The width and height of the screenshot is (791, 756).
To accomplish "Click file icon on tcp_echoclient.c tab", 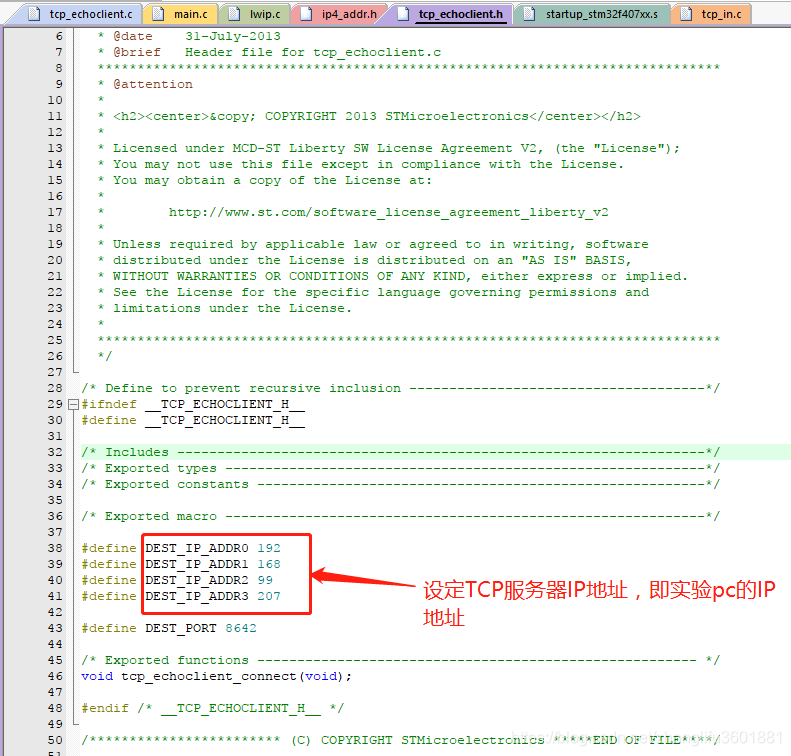I will 34,14.
